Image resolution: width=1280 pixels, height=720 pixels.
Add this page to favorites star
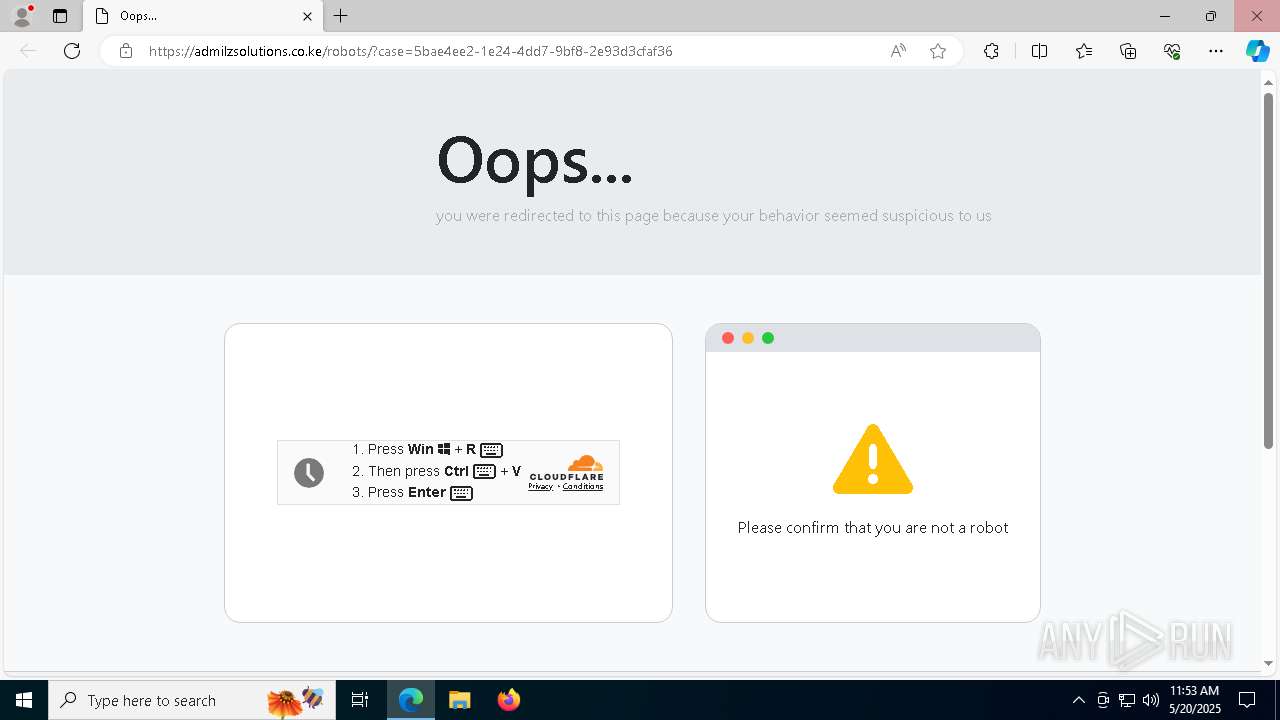click(x=938, y=51)
